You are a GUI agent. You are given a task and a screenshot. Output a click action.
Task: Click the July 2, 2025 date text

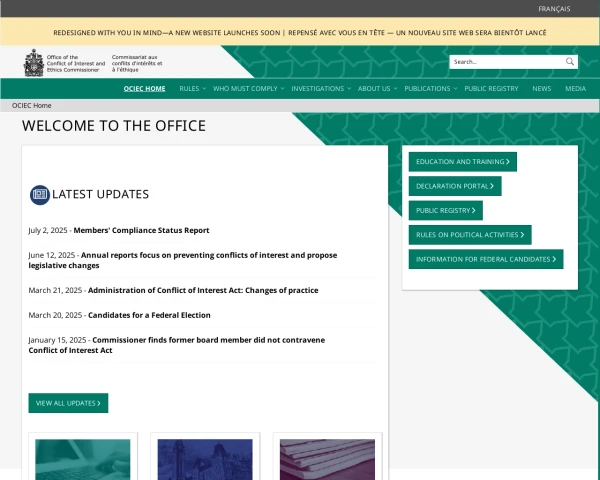(x=48, y=230)
